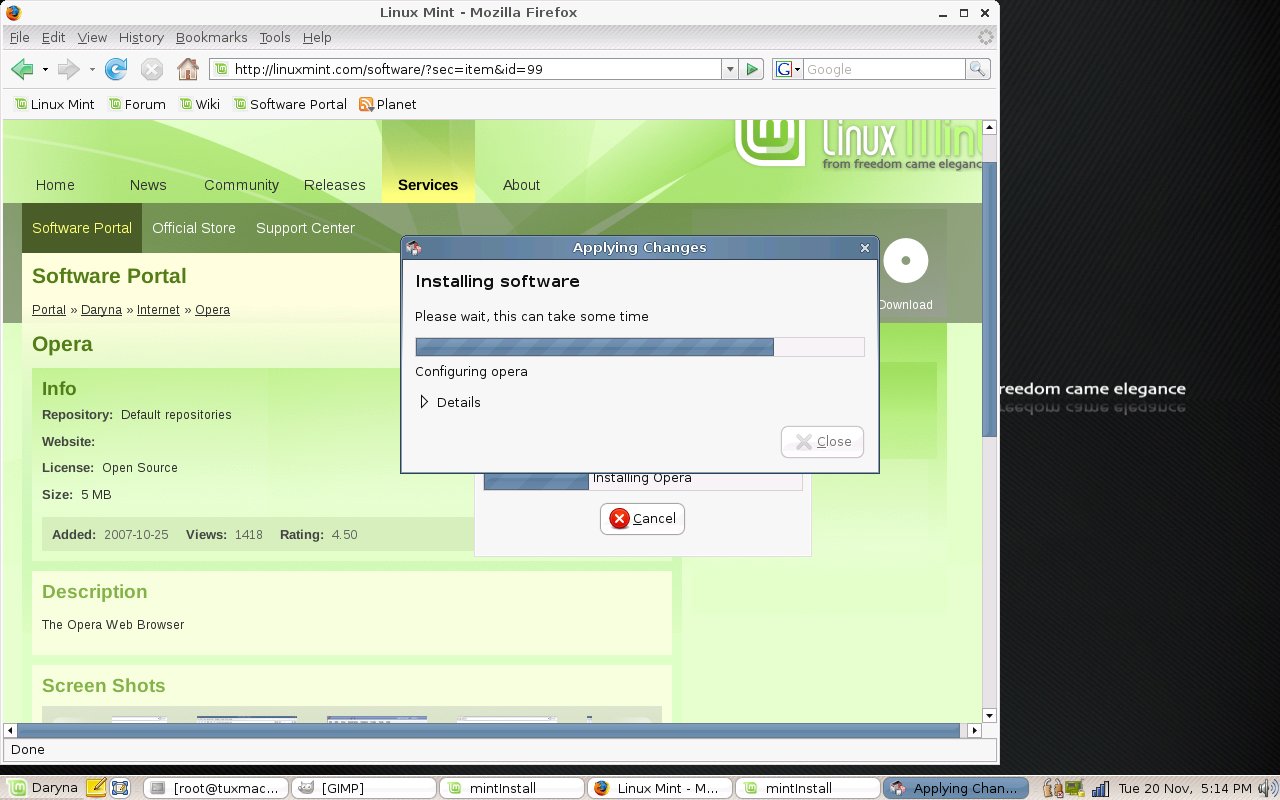1280x800 pixels.
Task: Open the Tools menu
Action: coord(274,37)
